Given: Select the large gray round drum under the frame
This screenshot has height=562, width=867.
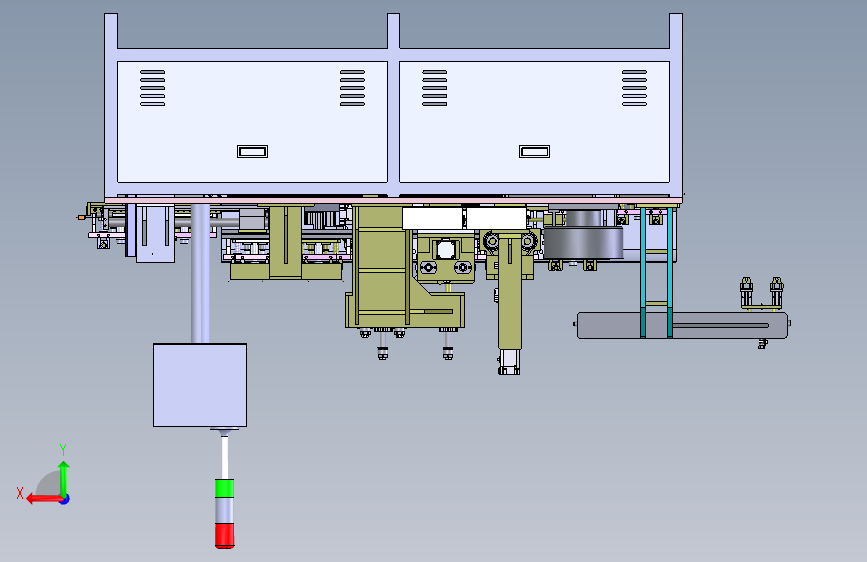Looking at the screenshot, I should (583, 242).
